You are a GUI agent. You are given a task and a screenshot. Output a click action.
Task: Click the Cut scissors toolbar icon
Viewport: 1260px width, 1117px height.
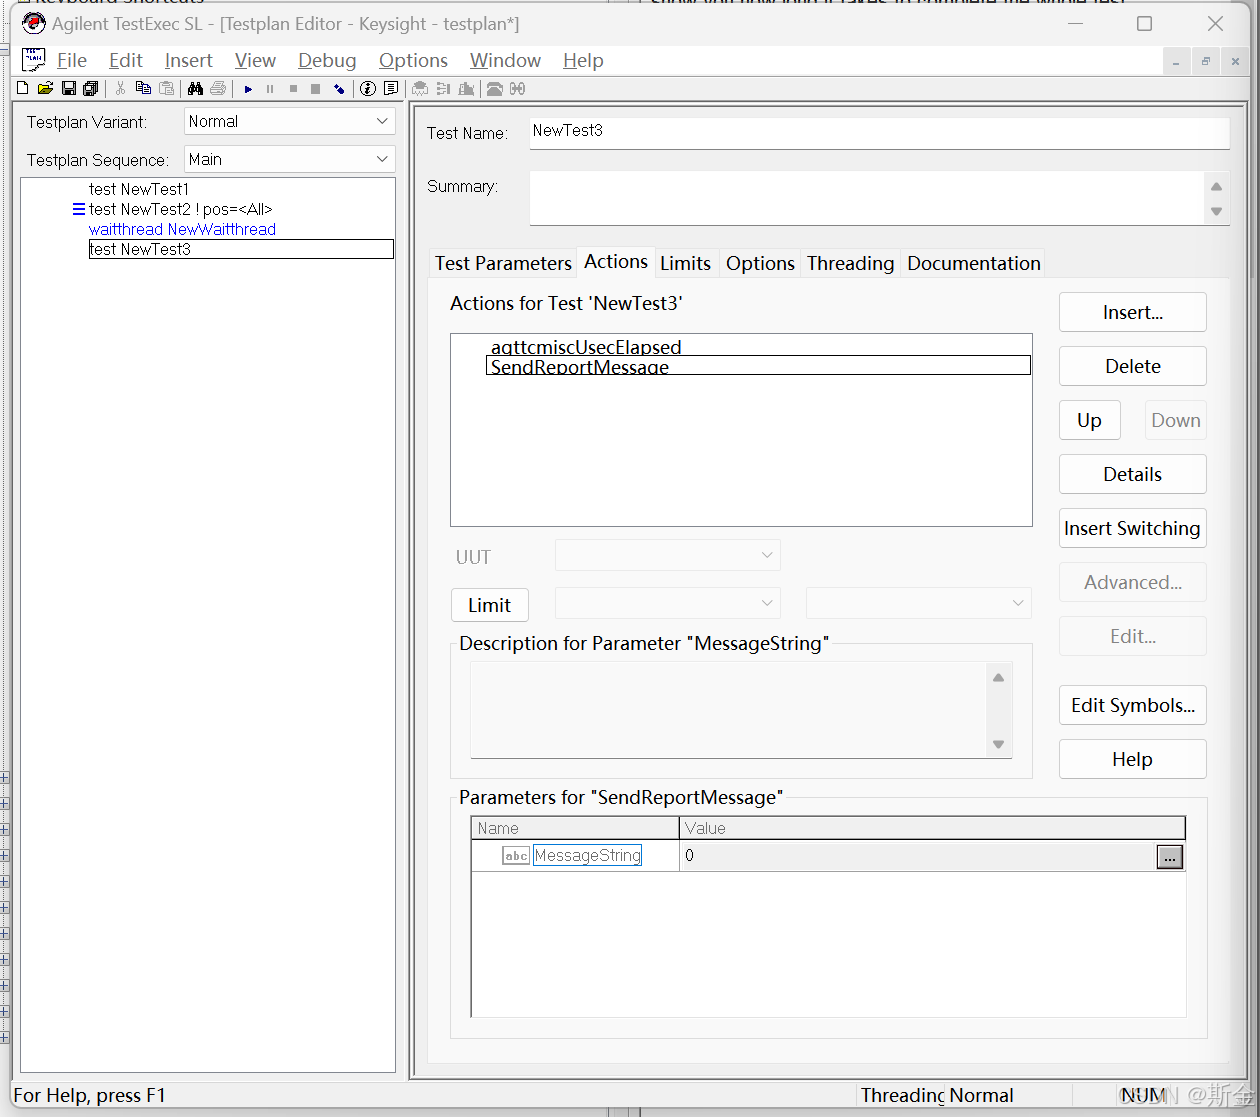(x=120, y=88)
